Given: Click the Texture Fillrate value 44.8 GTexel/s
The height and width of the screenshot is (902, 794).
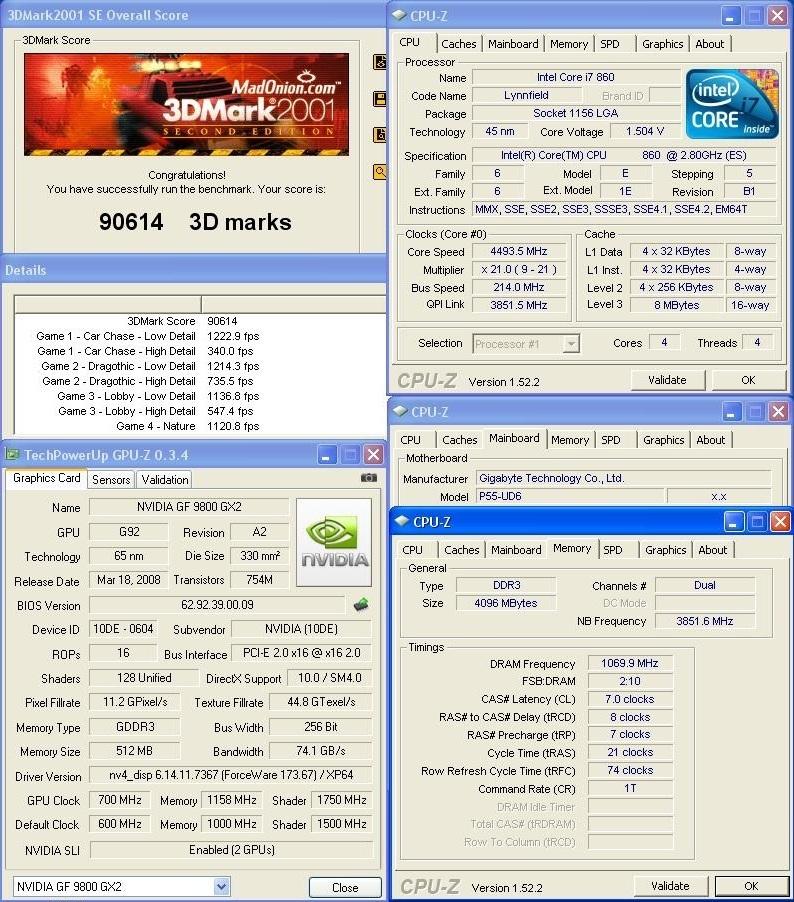Looking at the screenshot, I should (321, 702).
